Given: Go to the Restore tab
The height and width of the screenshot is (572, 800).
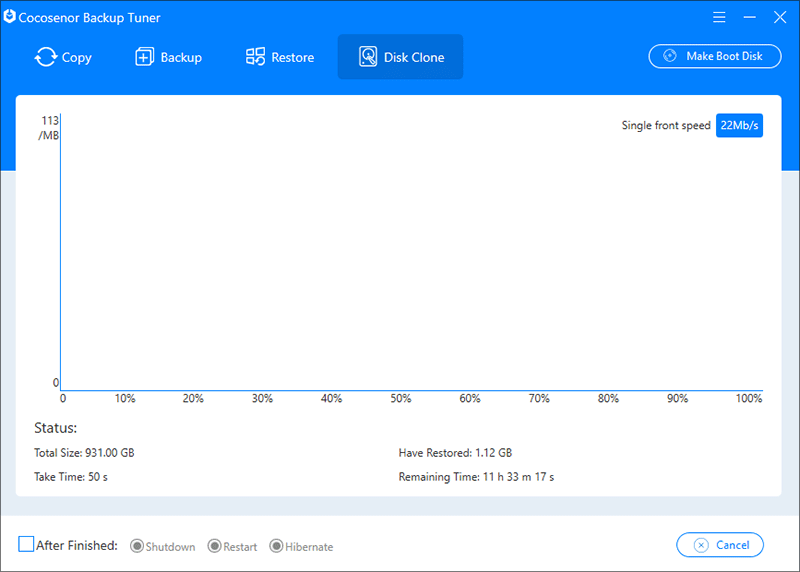Looking at the screenshot, I should tap(280, 57).
